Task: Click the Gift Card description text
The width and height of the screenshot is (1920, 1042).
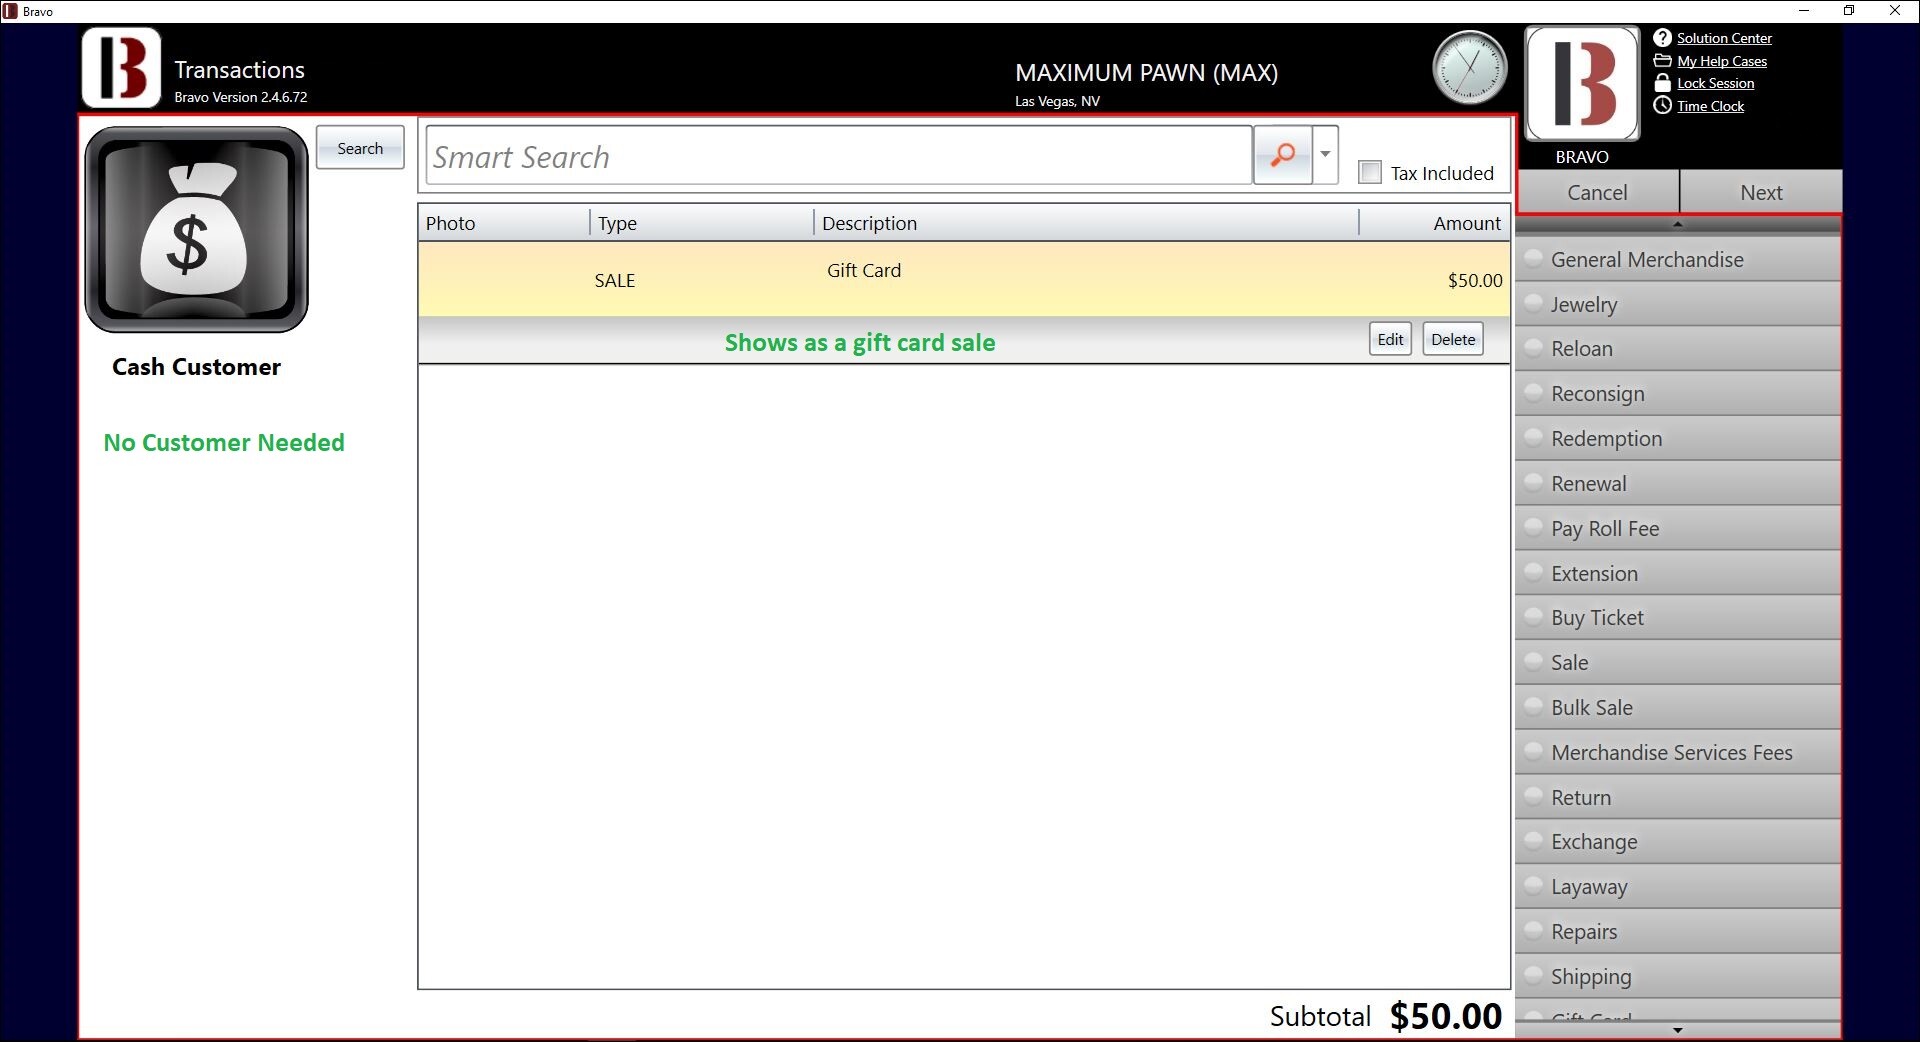Action: 864,270
